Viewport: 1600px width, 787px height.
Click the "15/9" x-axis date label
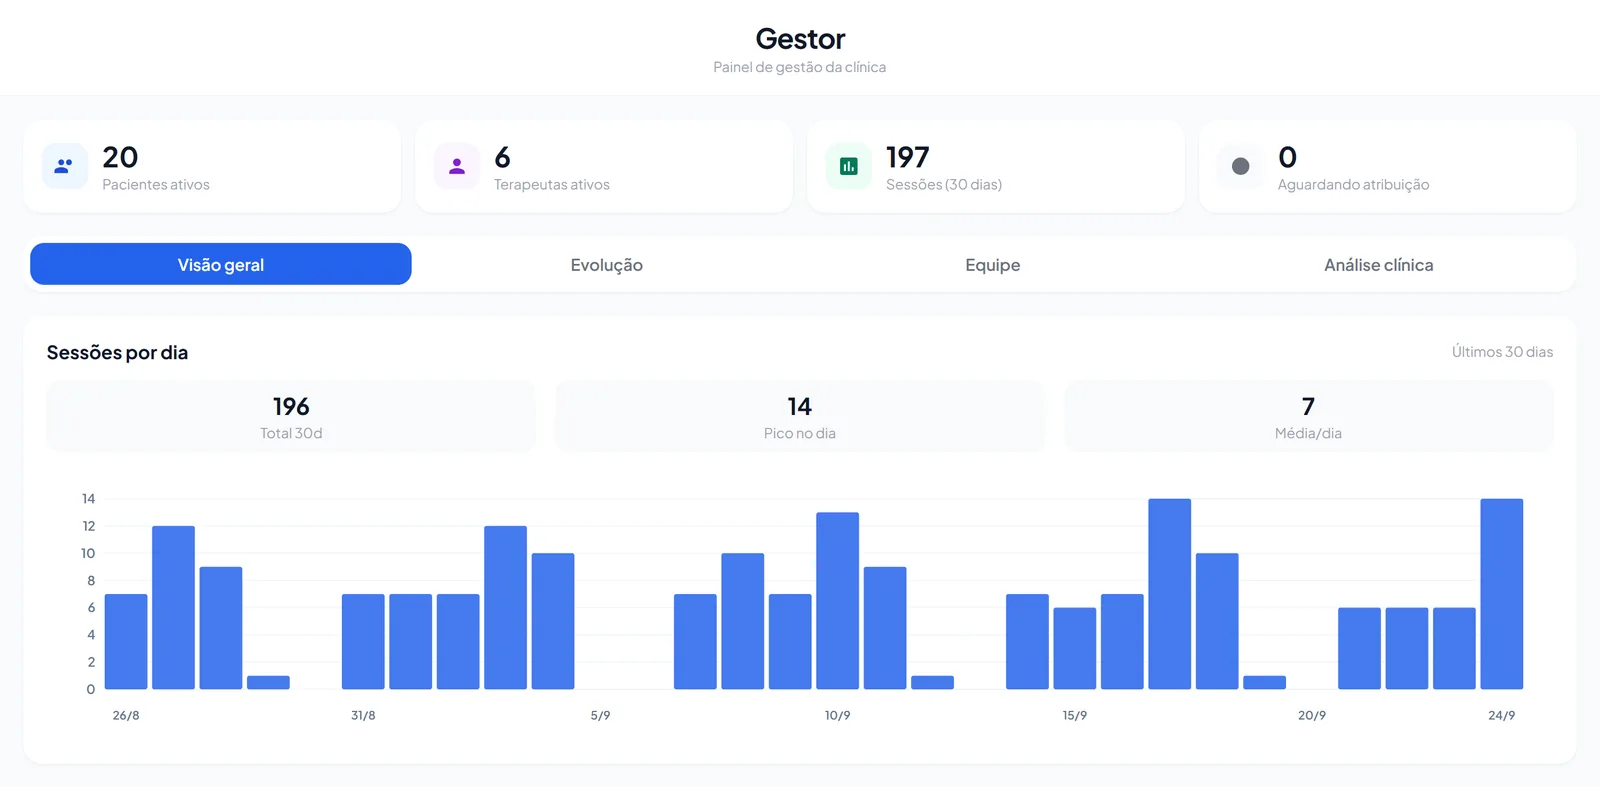click(x=1075, y=716)
